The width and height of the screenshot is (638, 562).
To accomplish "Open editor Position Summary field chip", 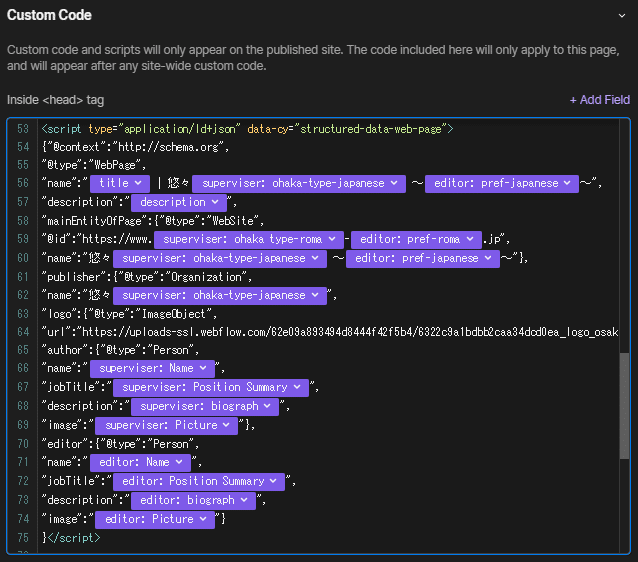I will pyautogui.click(x=199, y=481).
